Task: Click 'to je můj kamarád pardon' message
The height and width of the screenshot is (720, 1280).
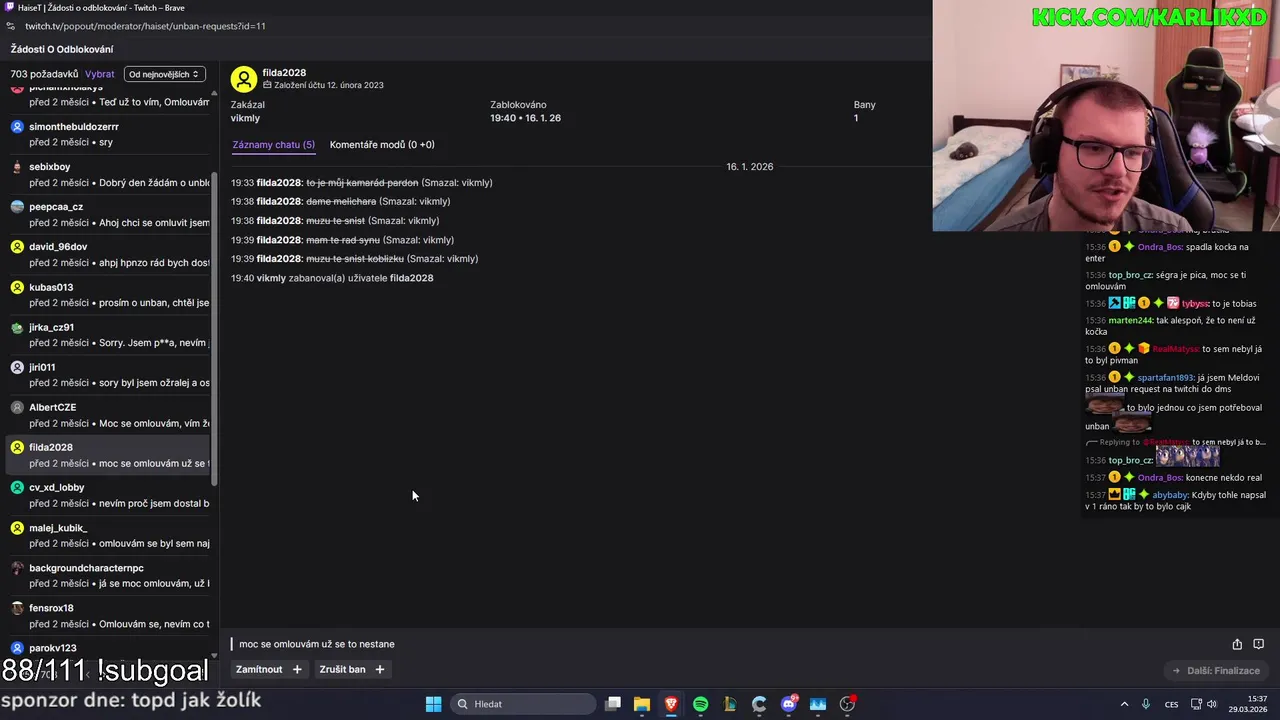Action: 362,183
